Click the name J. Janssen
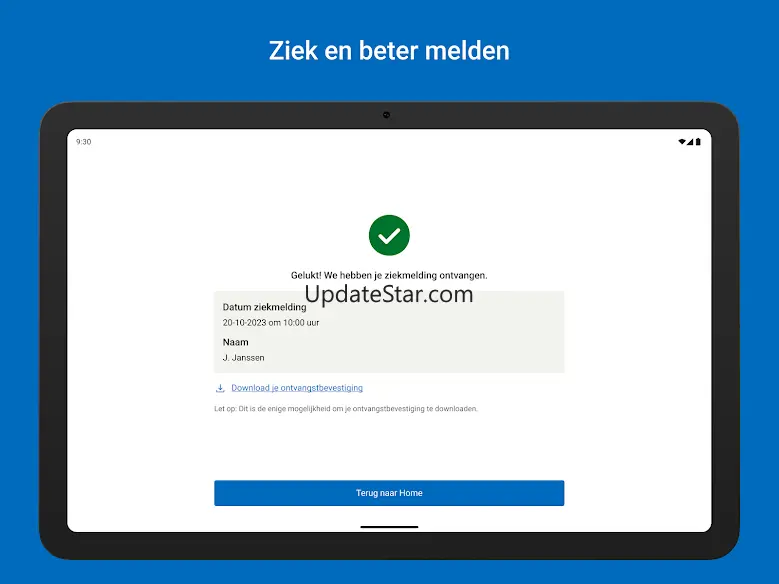 243,357
